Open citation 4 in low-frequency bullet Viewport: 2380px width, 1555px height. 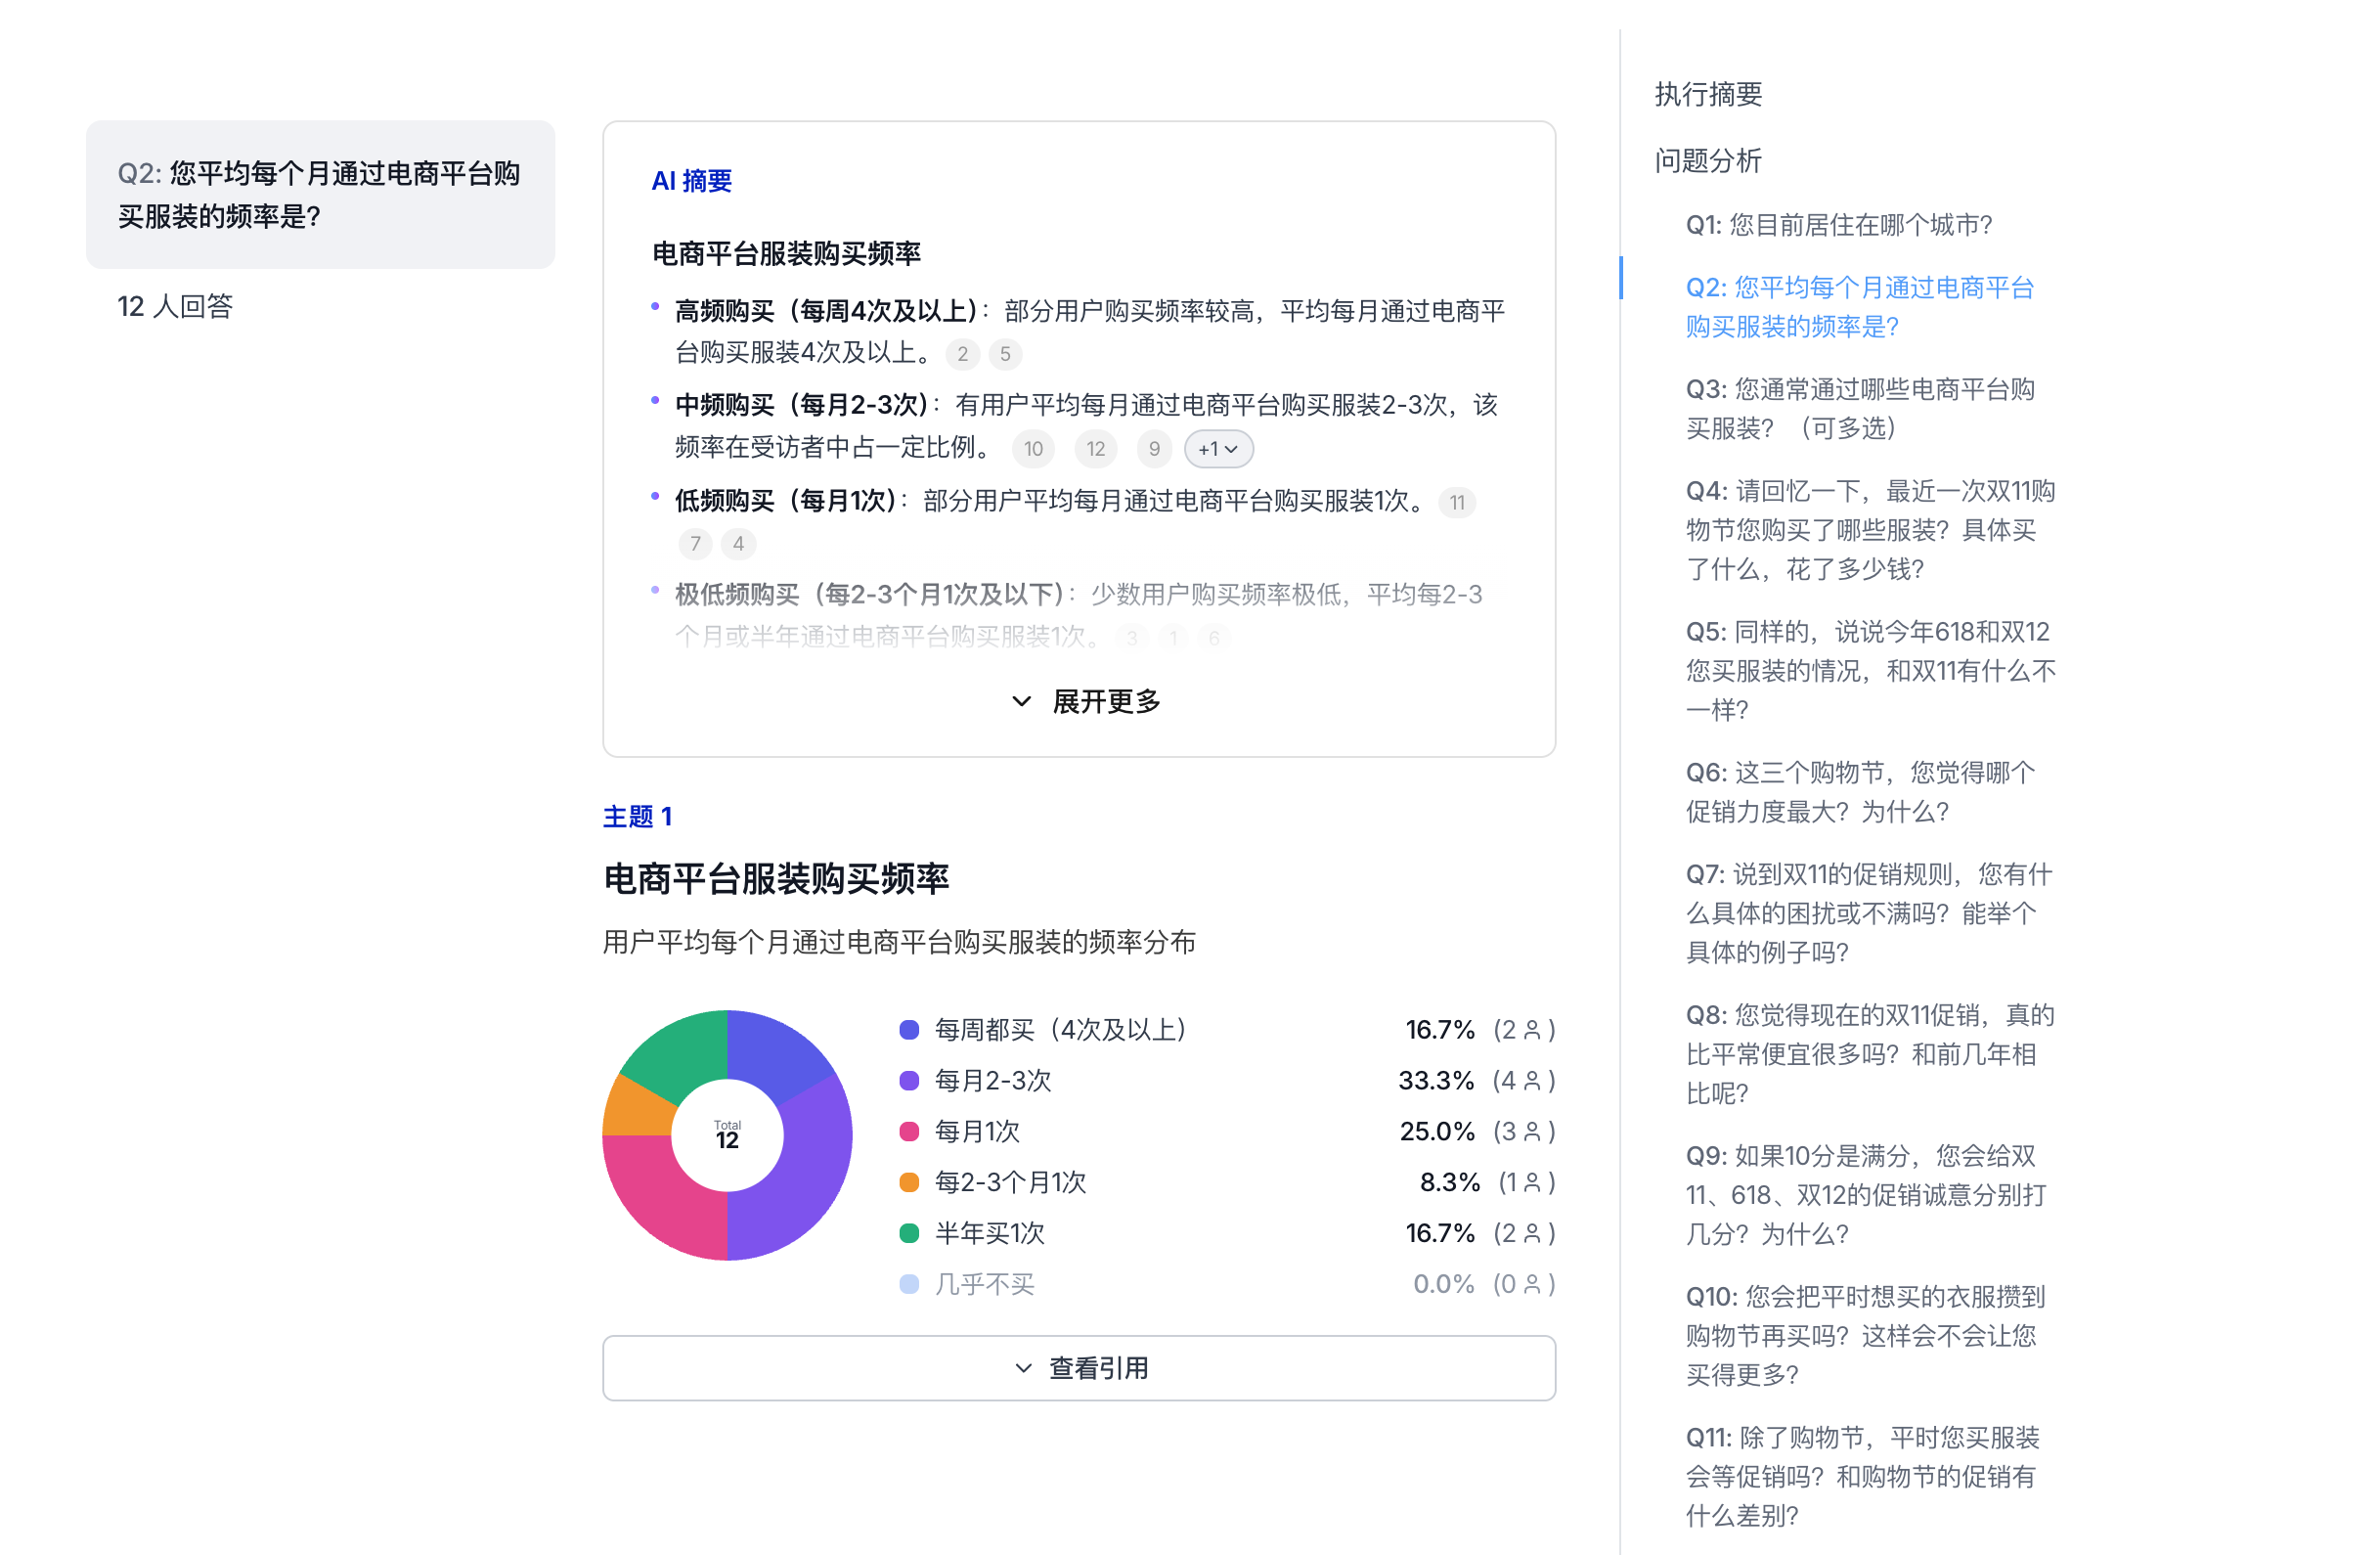tap(738, 544)
